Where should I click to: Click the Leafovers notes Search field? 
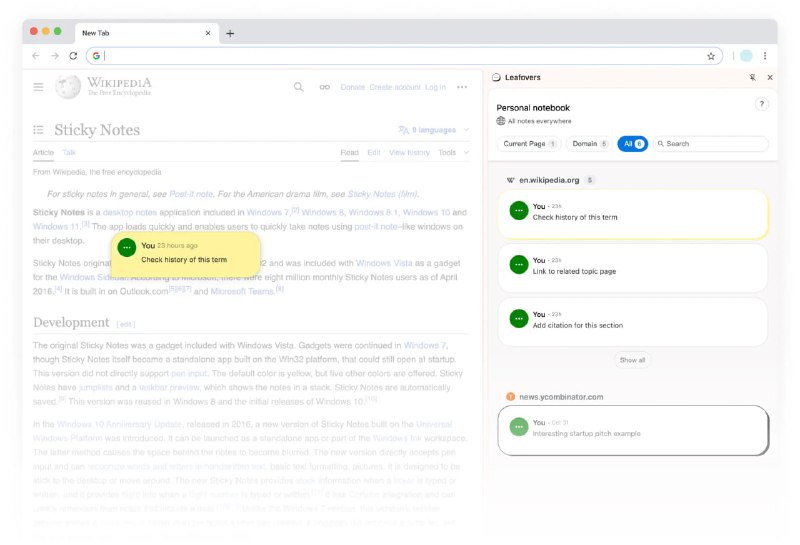pyautogui.click(x=711, y=144)
